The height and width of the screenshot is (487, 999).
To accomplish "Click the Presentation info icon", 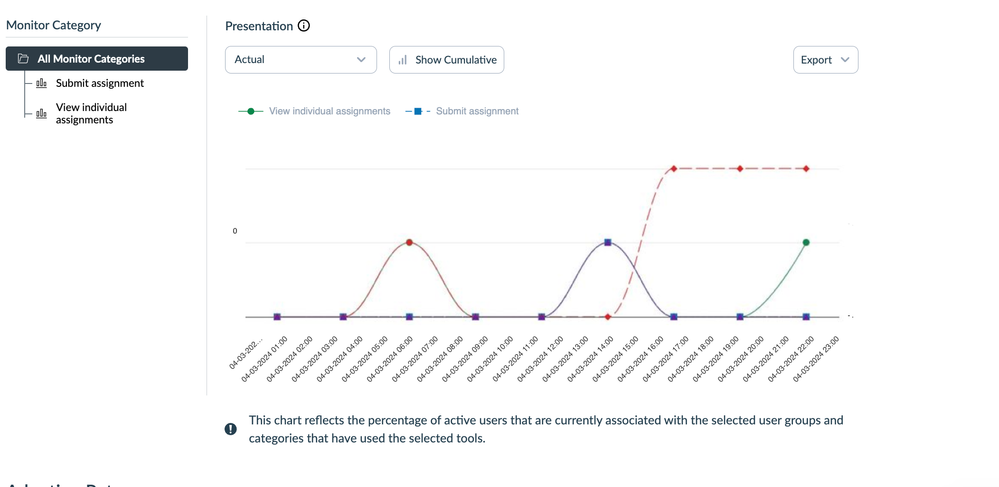I will [x=304, y=26].
